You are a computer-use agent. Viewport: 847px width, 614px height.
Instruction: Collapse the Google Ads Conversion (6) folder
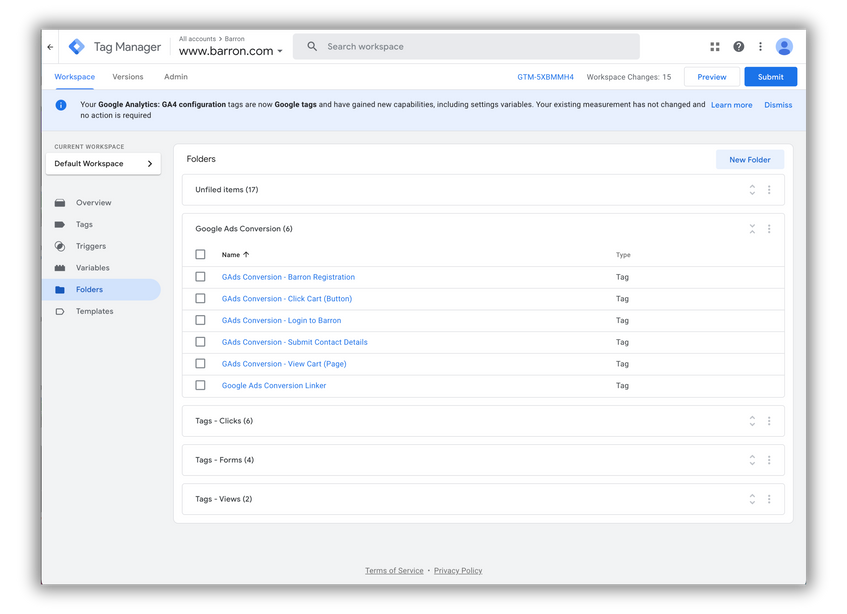(x=752, y=229)
